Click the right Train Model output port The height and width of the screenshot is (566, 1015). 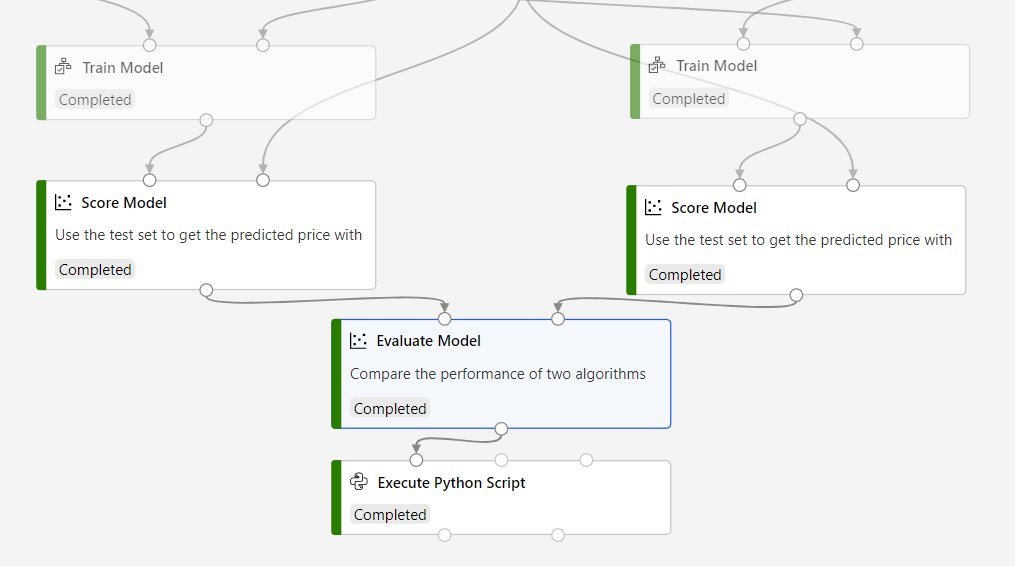800,119
